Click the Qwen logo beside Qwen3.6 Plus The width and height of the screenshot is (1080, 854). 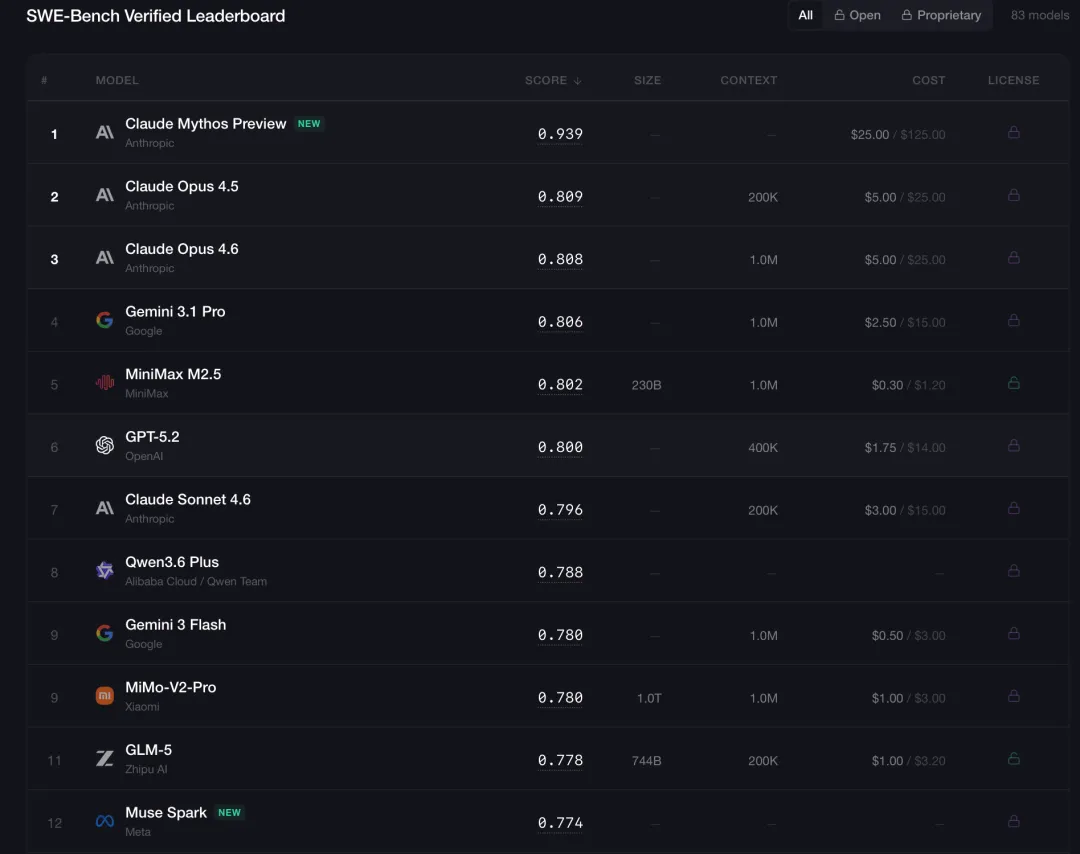click(104, 571)
